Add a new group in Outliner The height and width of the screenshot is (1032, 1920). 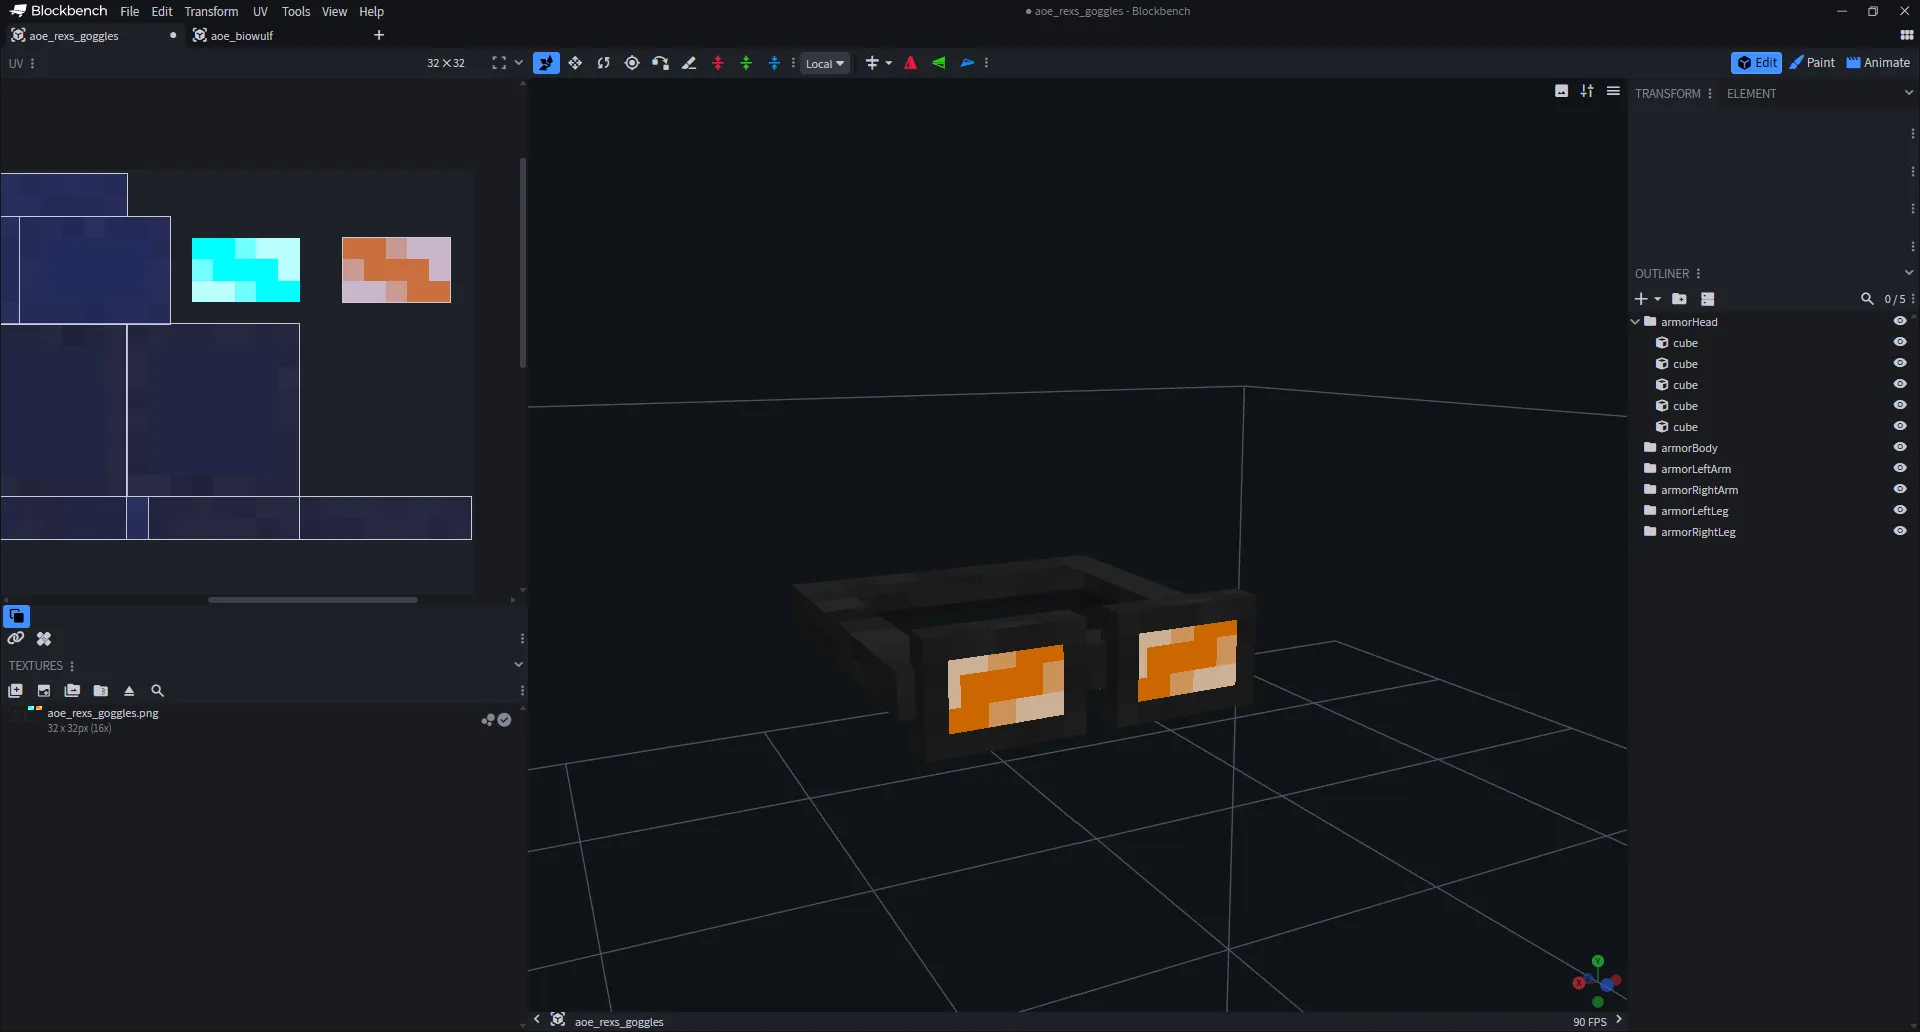click(x=1679, y=299)
